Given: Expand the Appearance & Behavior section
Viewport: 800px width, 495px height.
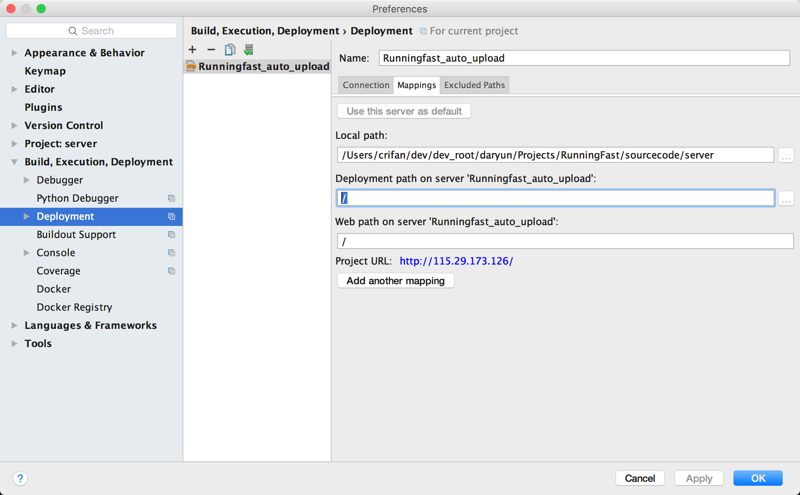Looking at the screenshot, I should (14, 53).
